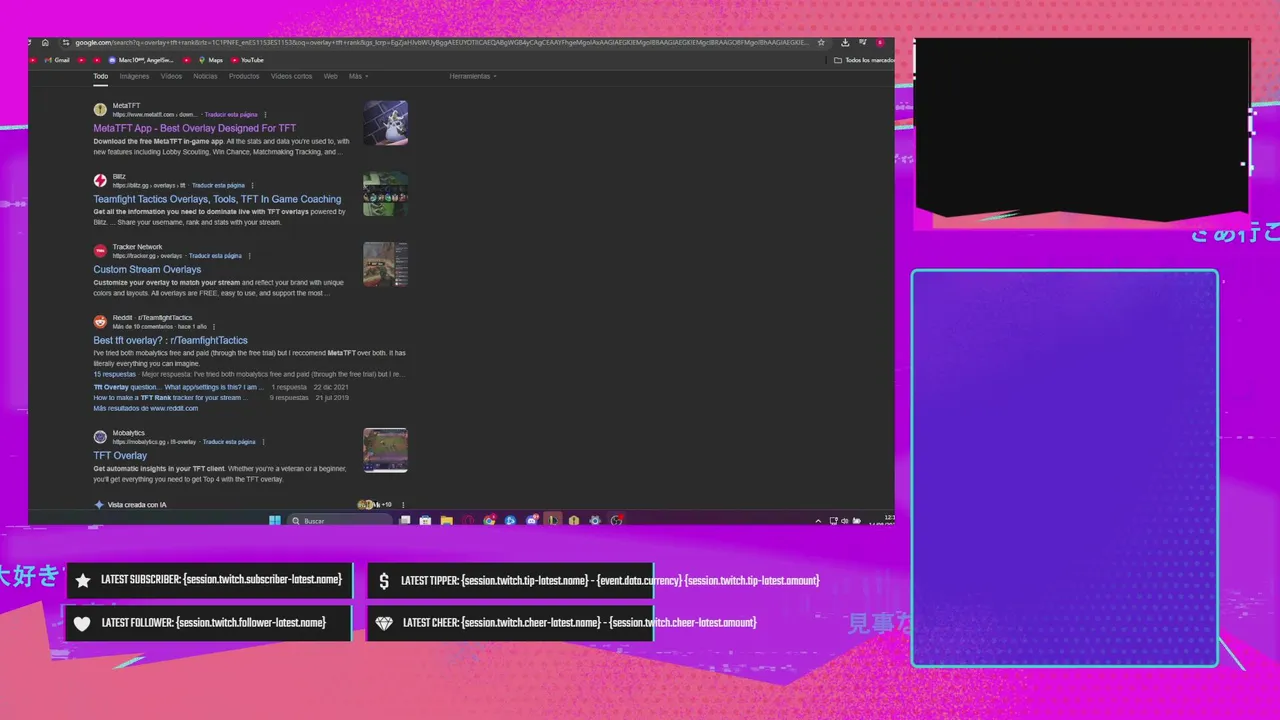Open the Windows Start button

tap(275, 520)
